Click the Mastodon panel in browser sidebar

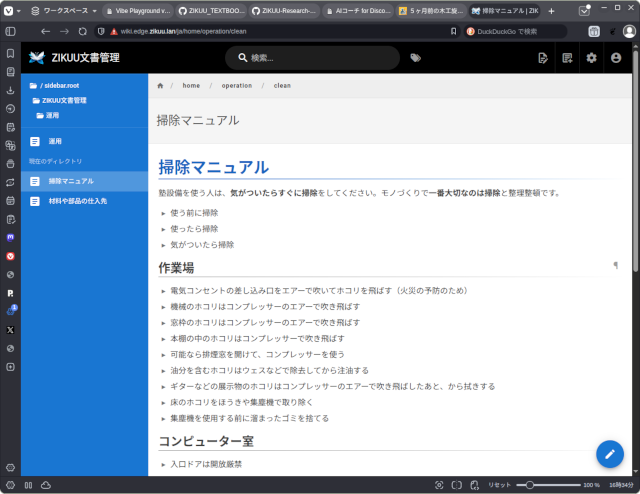(10, 237)
